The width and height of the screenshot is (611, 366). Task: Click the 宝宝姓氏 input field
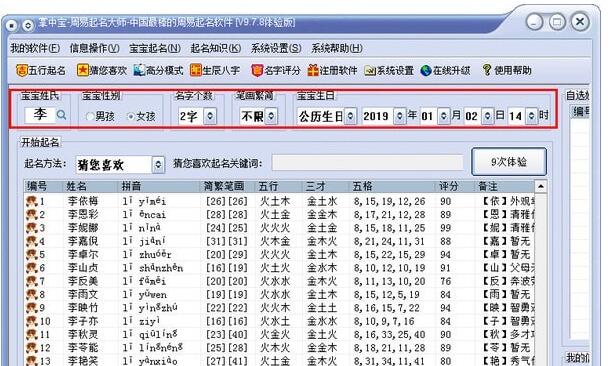[40, 115]
